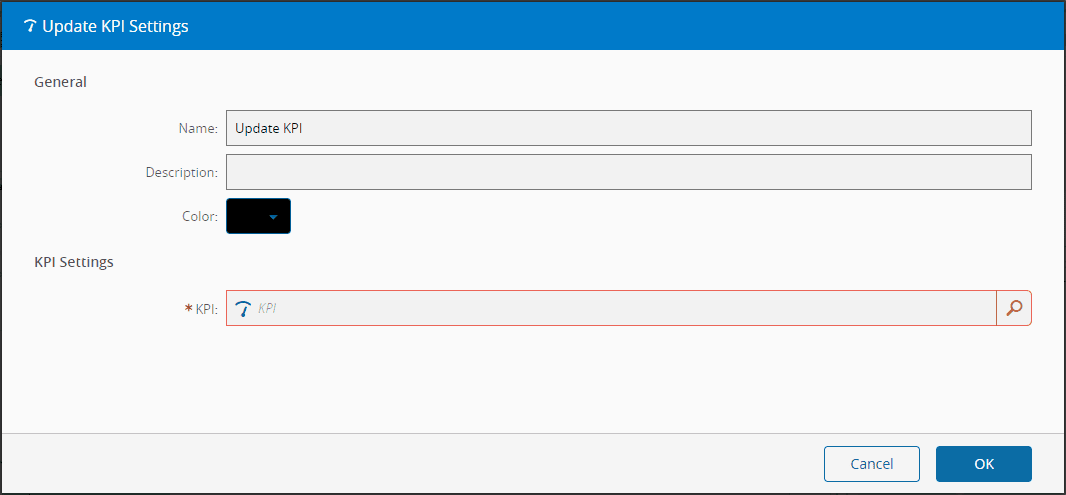
Task: Click the black color swatch
Action: [247, 216]
